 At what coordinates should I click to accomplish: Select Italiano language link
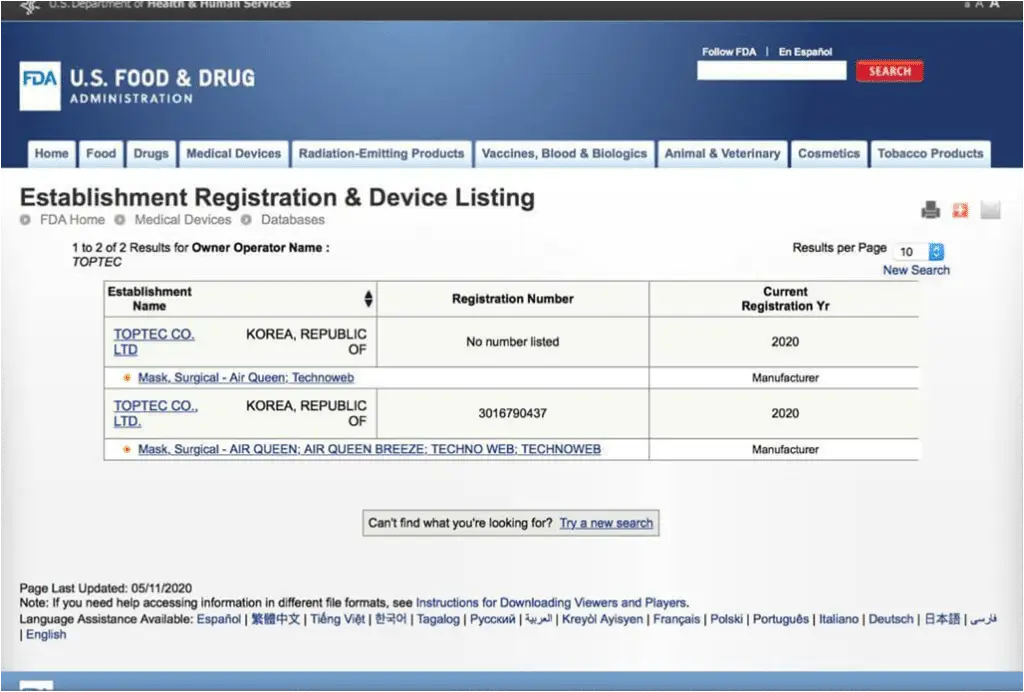tap(839, 619)
